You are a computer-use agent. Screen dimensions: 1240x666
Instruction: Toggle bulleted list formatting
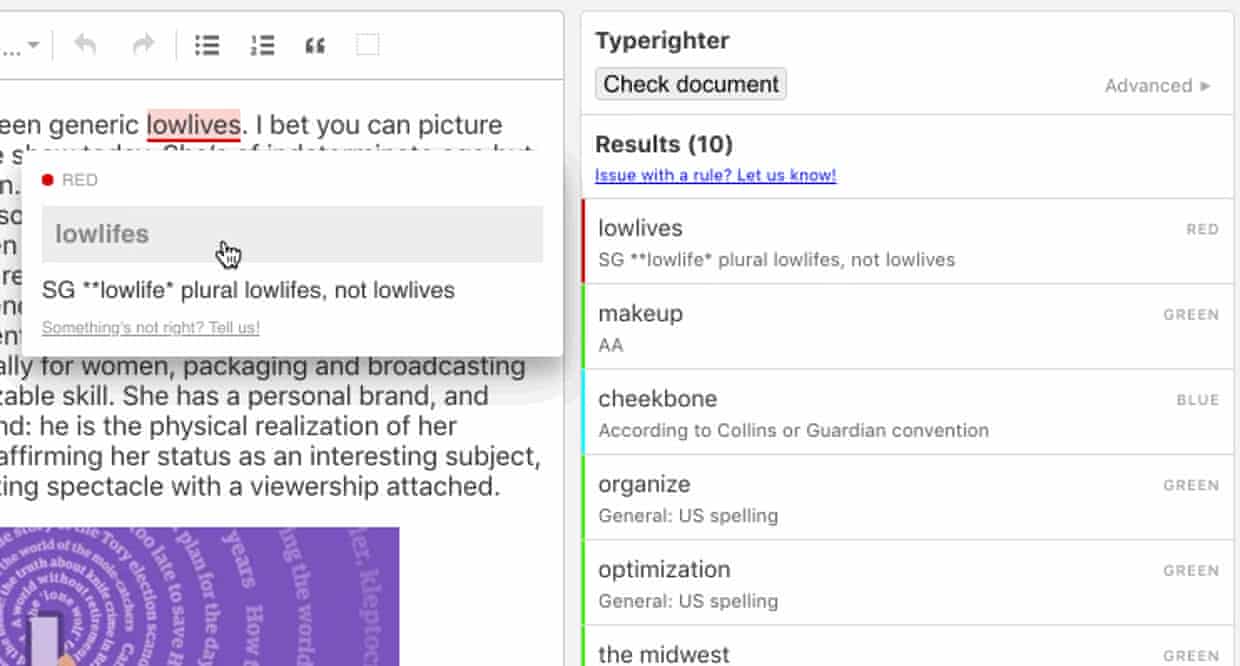207,45
